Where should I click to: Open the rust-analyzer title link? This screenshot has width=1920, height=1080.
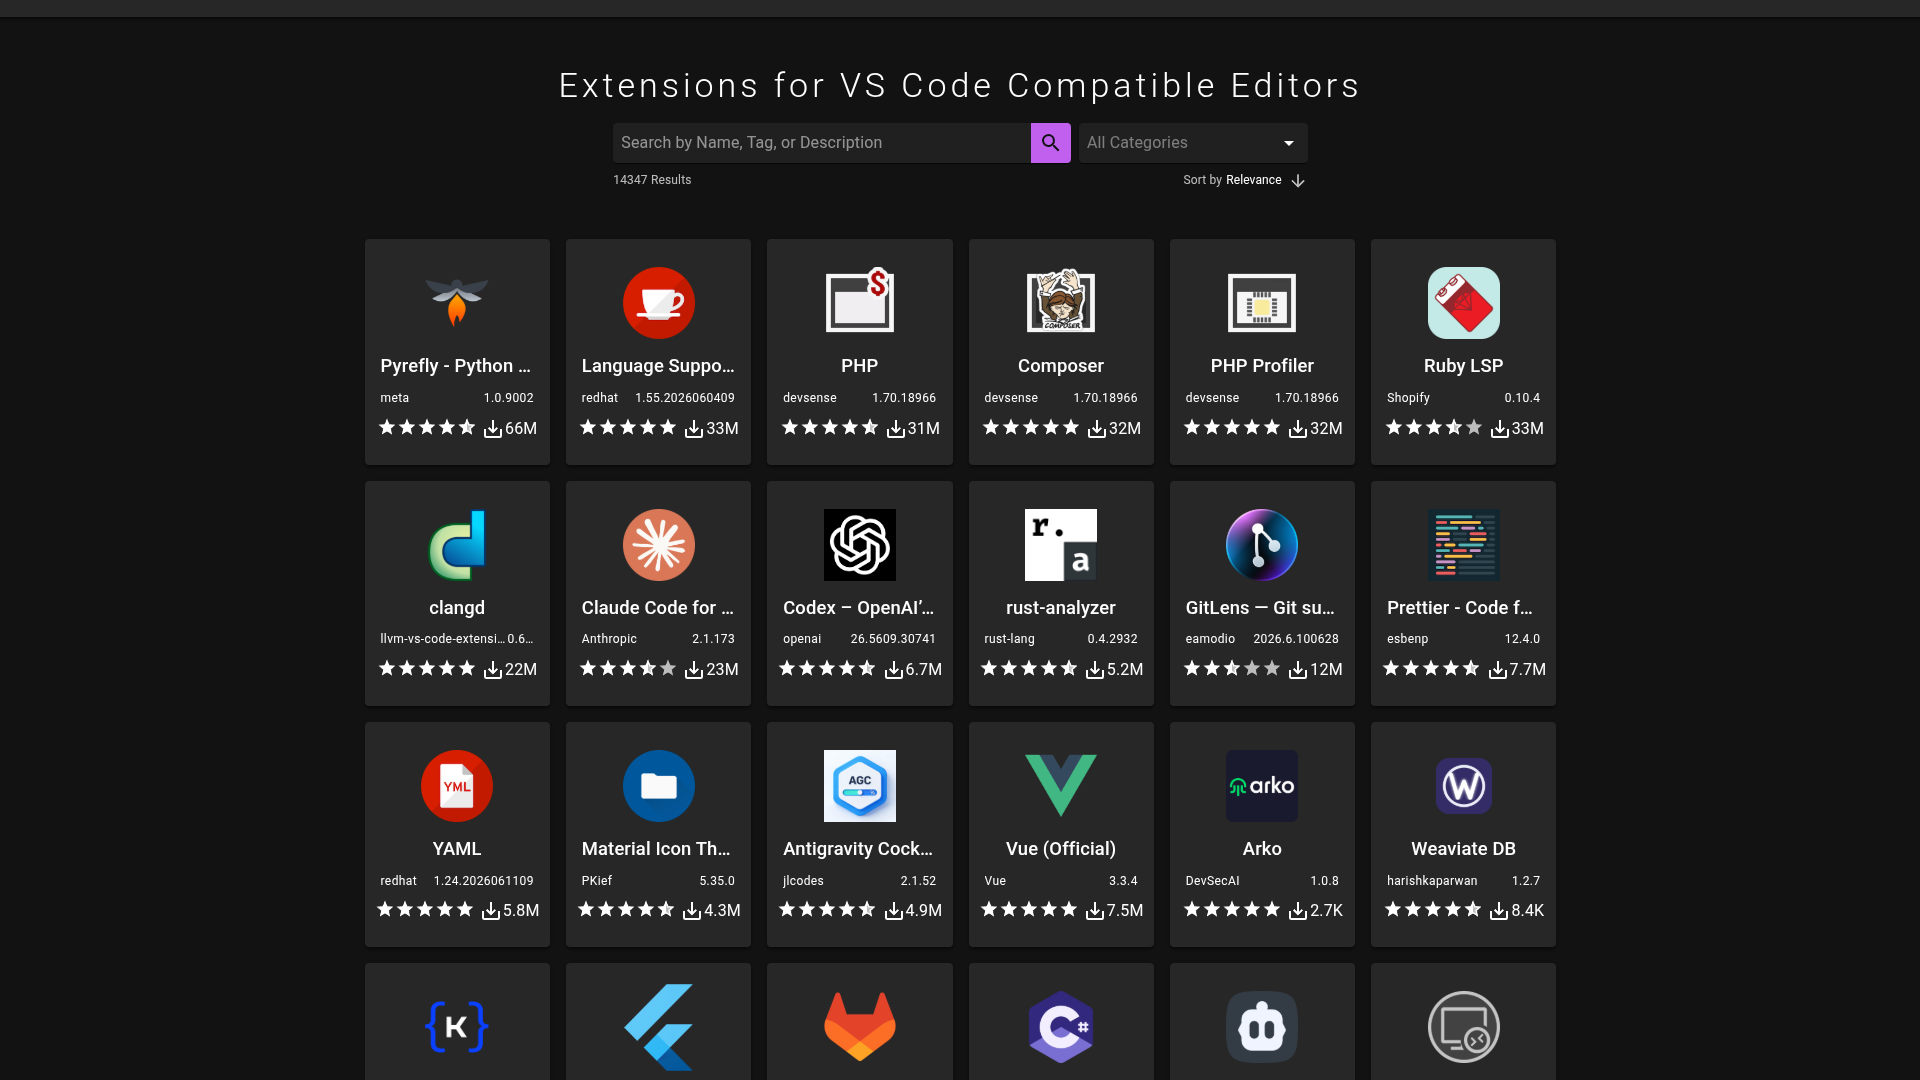pos(1061,608)
